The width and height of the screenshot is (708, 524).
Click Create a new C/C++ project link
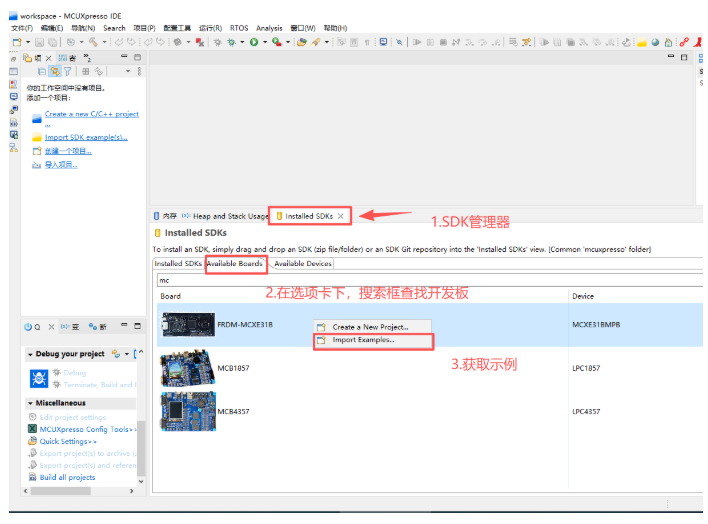92,114
